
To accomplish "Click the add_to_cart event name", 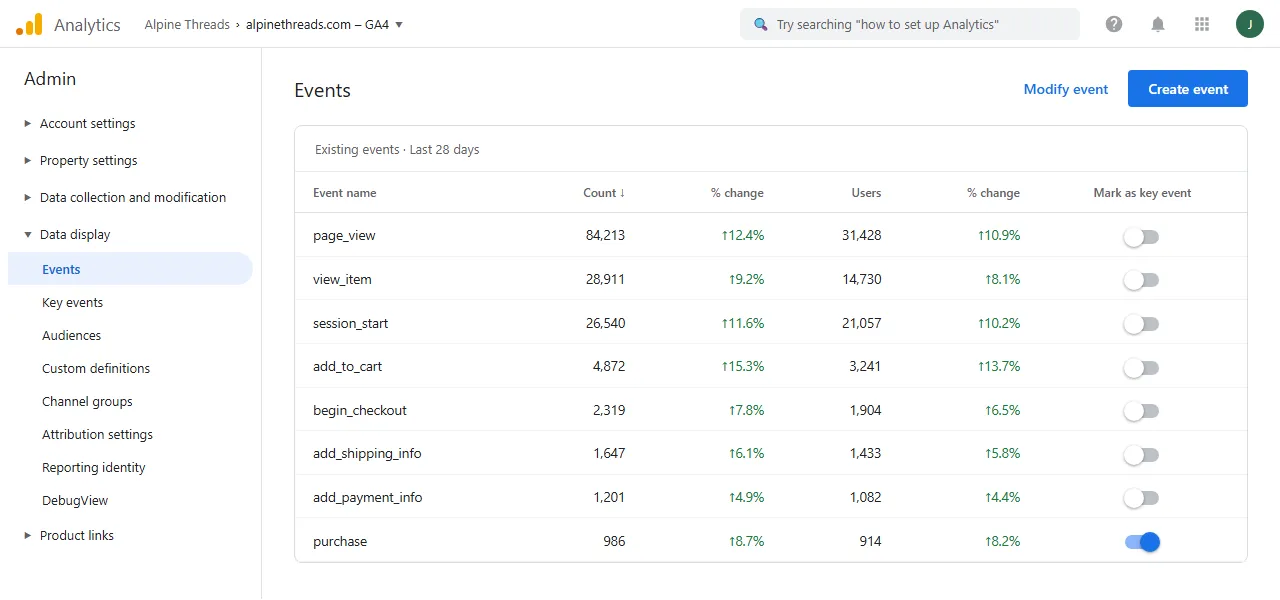I will (x=347, y=366).
